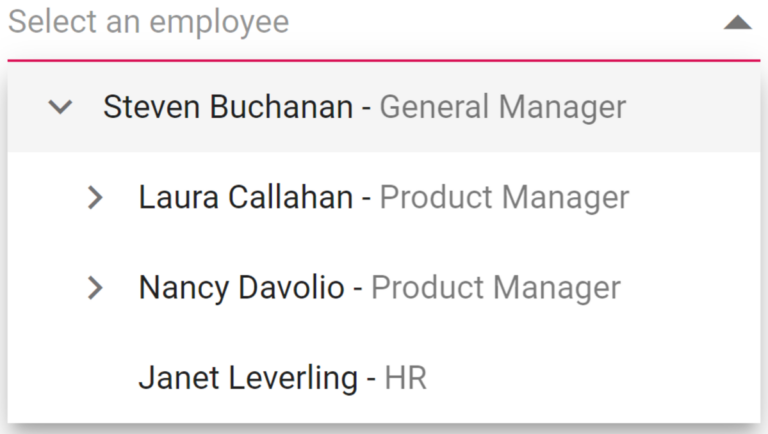This screenshot has height=434, width=768.
Task: Click the dash separator after Steven Buchanan
Action: pos(366,108)
